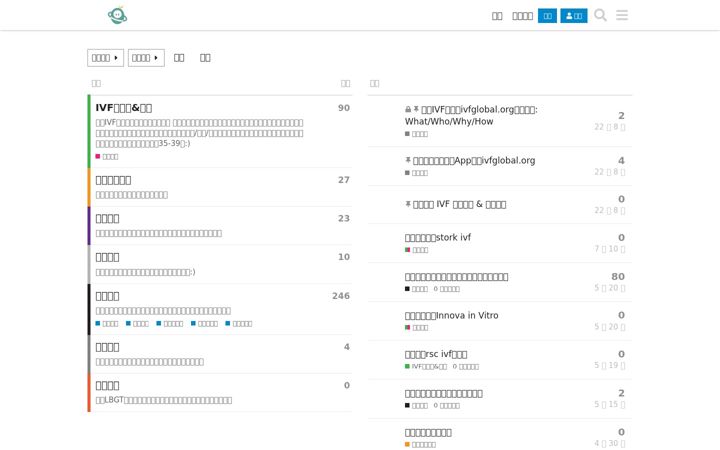Open the IVF category with 90 topics
Viewport: 720px width, 450px height.
click(x=124, y=108)
